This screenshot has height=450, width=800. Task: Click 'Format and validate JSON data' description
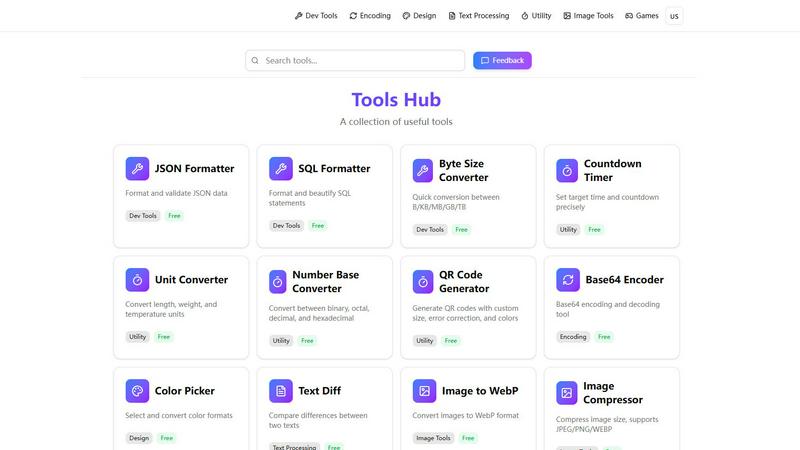177,193
